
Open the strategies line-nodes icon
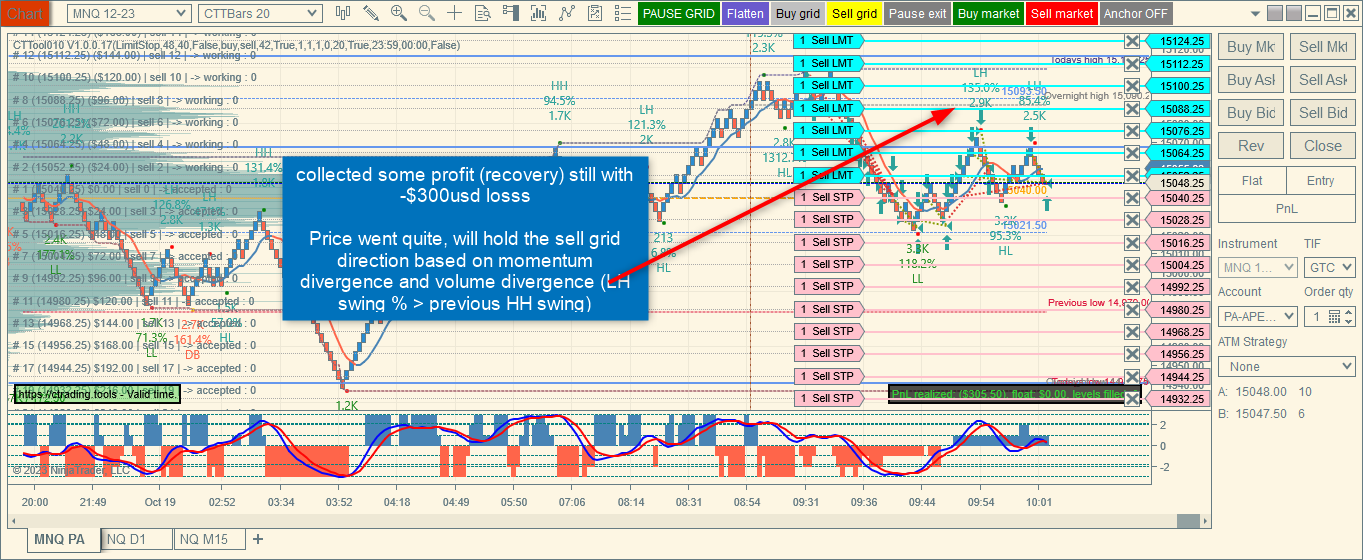point(567,13)
